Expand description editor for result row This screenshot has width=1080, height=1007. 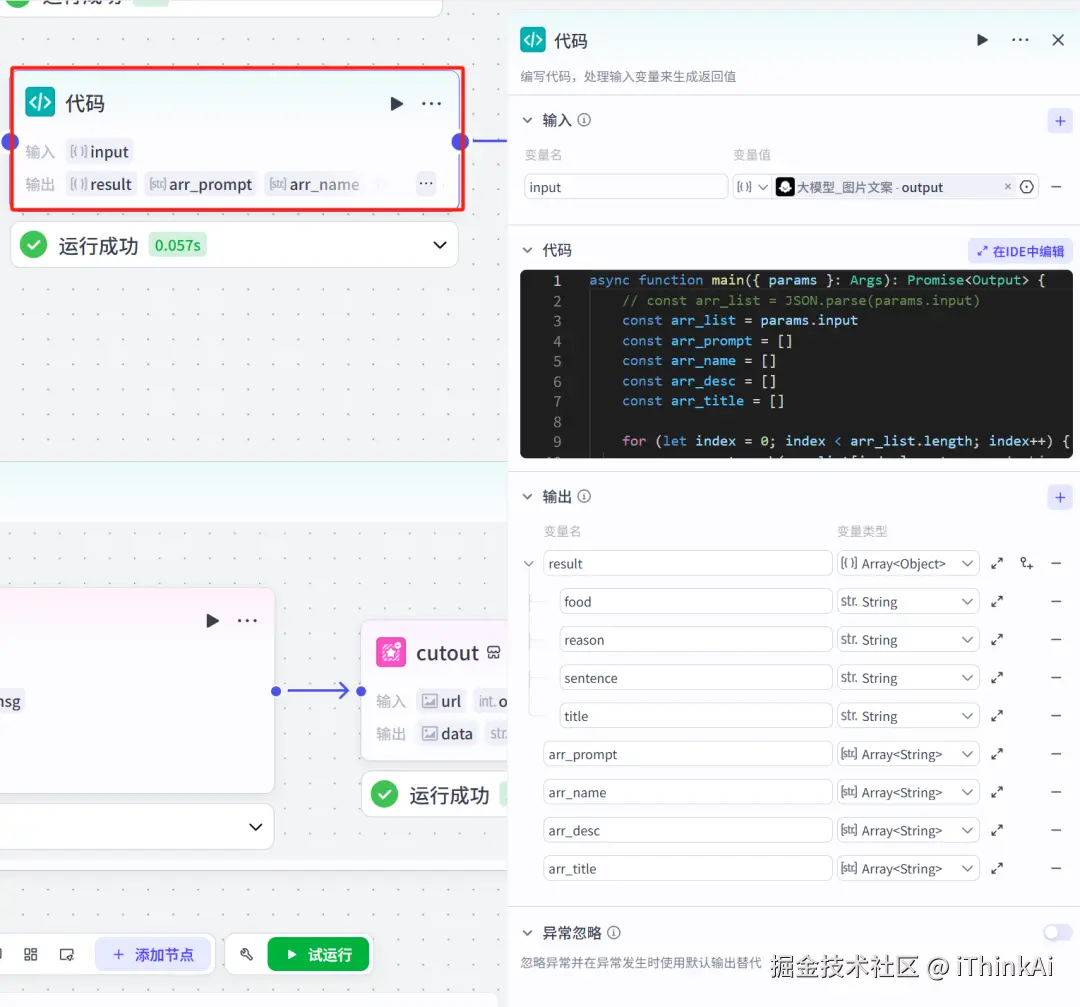(x=997, y=563)
